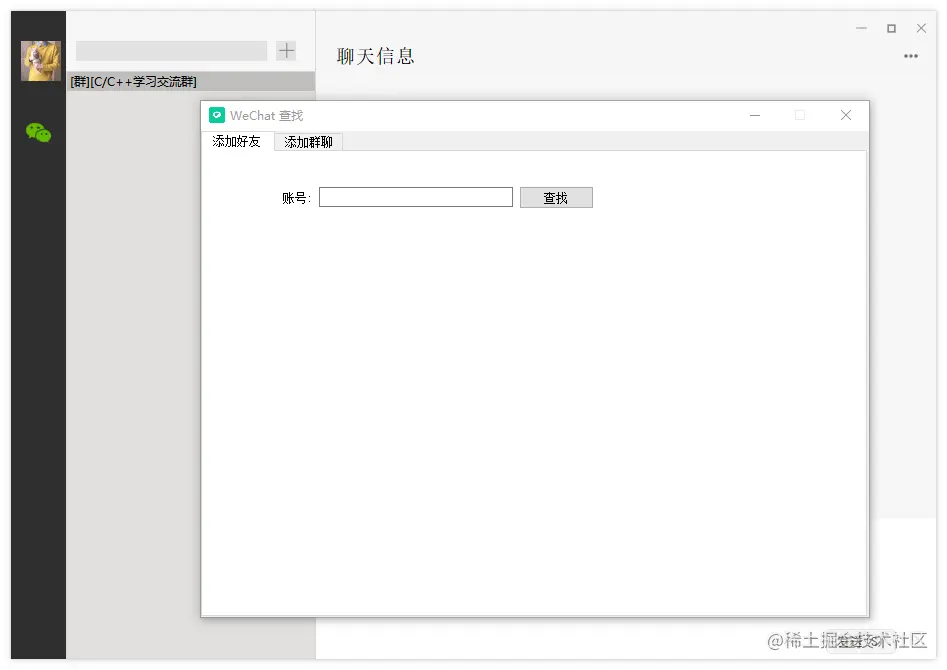Click the WeChat logo in the dialog title bar
Screen dimensions: 947x670
coord(216,115)
